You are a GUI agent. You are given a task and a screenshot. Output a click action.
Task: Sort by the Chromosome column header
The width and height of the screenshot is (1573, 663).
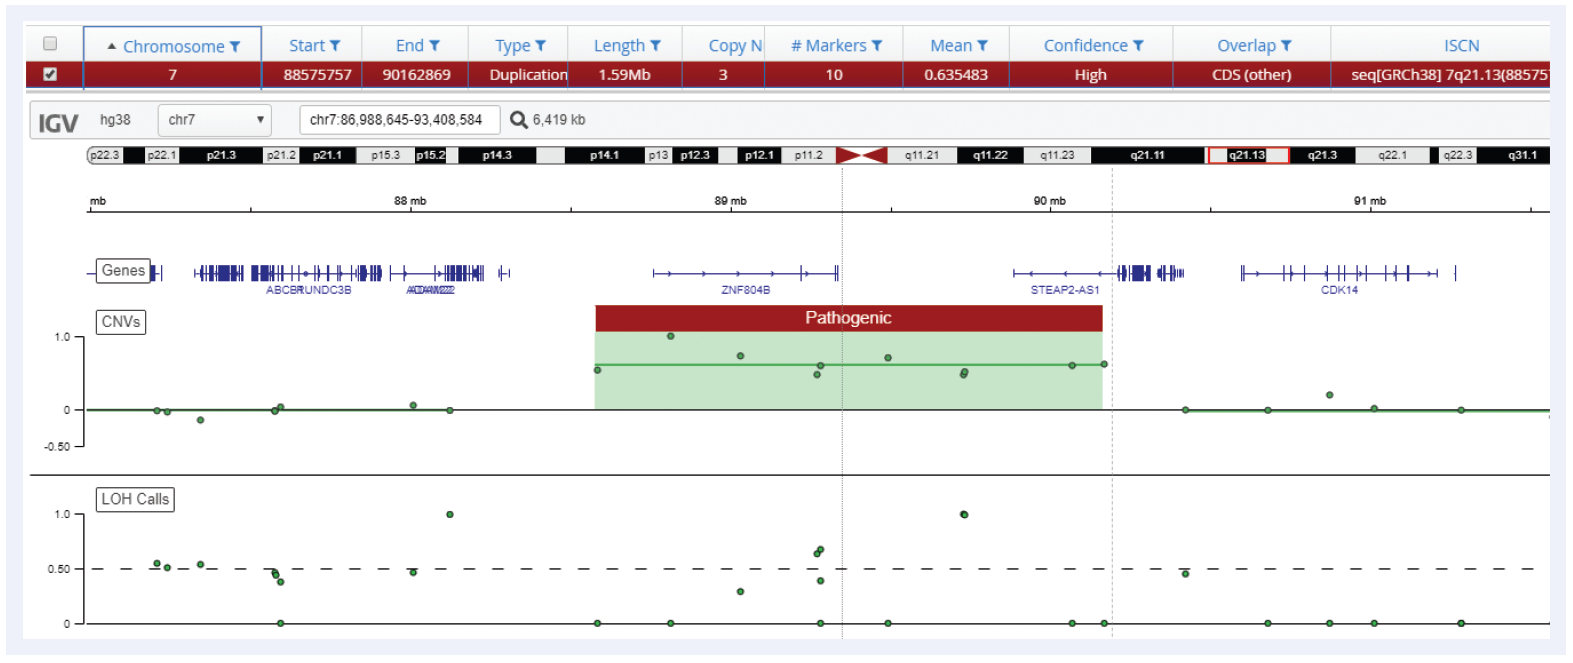point(173,46)
